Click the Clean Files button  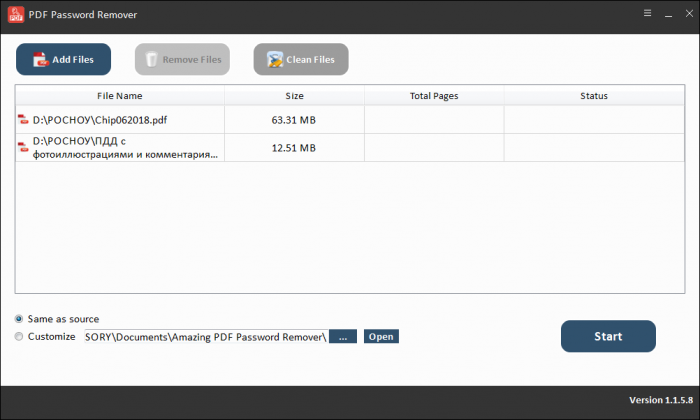(301, 59)
